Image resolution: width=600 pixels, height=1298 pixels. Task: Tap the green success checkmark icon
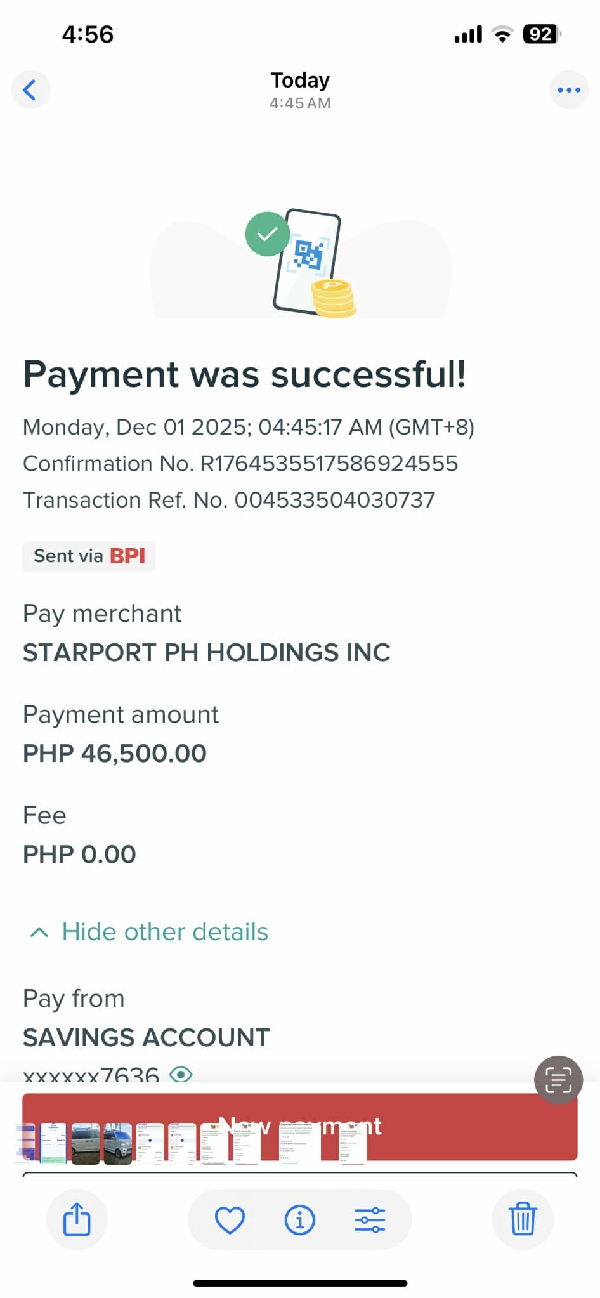click(x=267, y=234)
